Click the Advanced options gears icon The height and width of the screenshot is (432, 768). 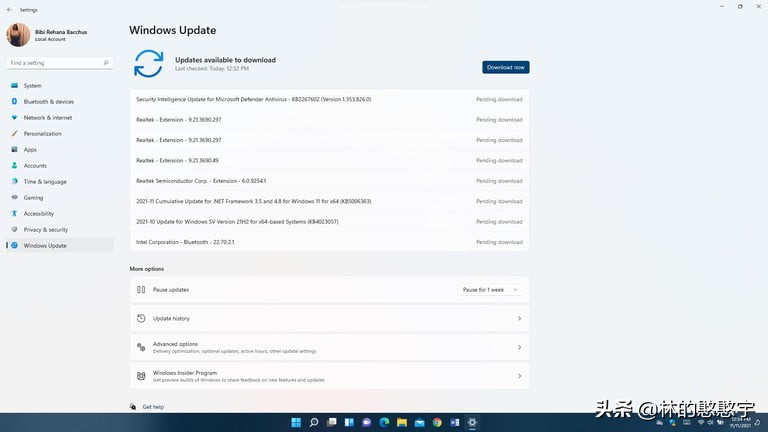pyautogui.click(x=141, y=347)
